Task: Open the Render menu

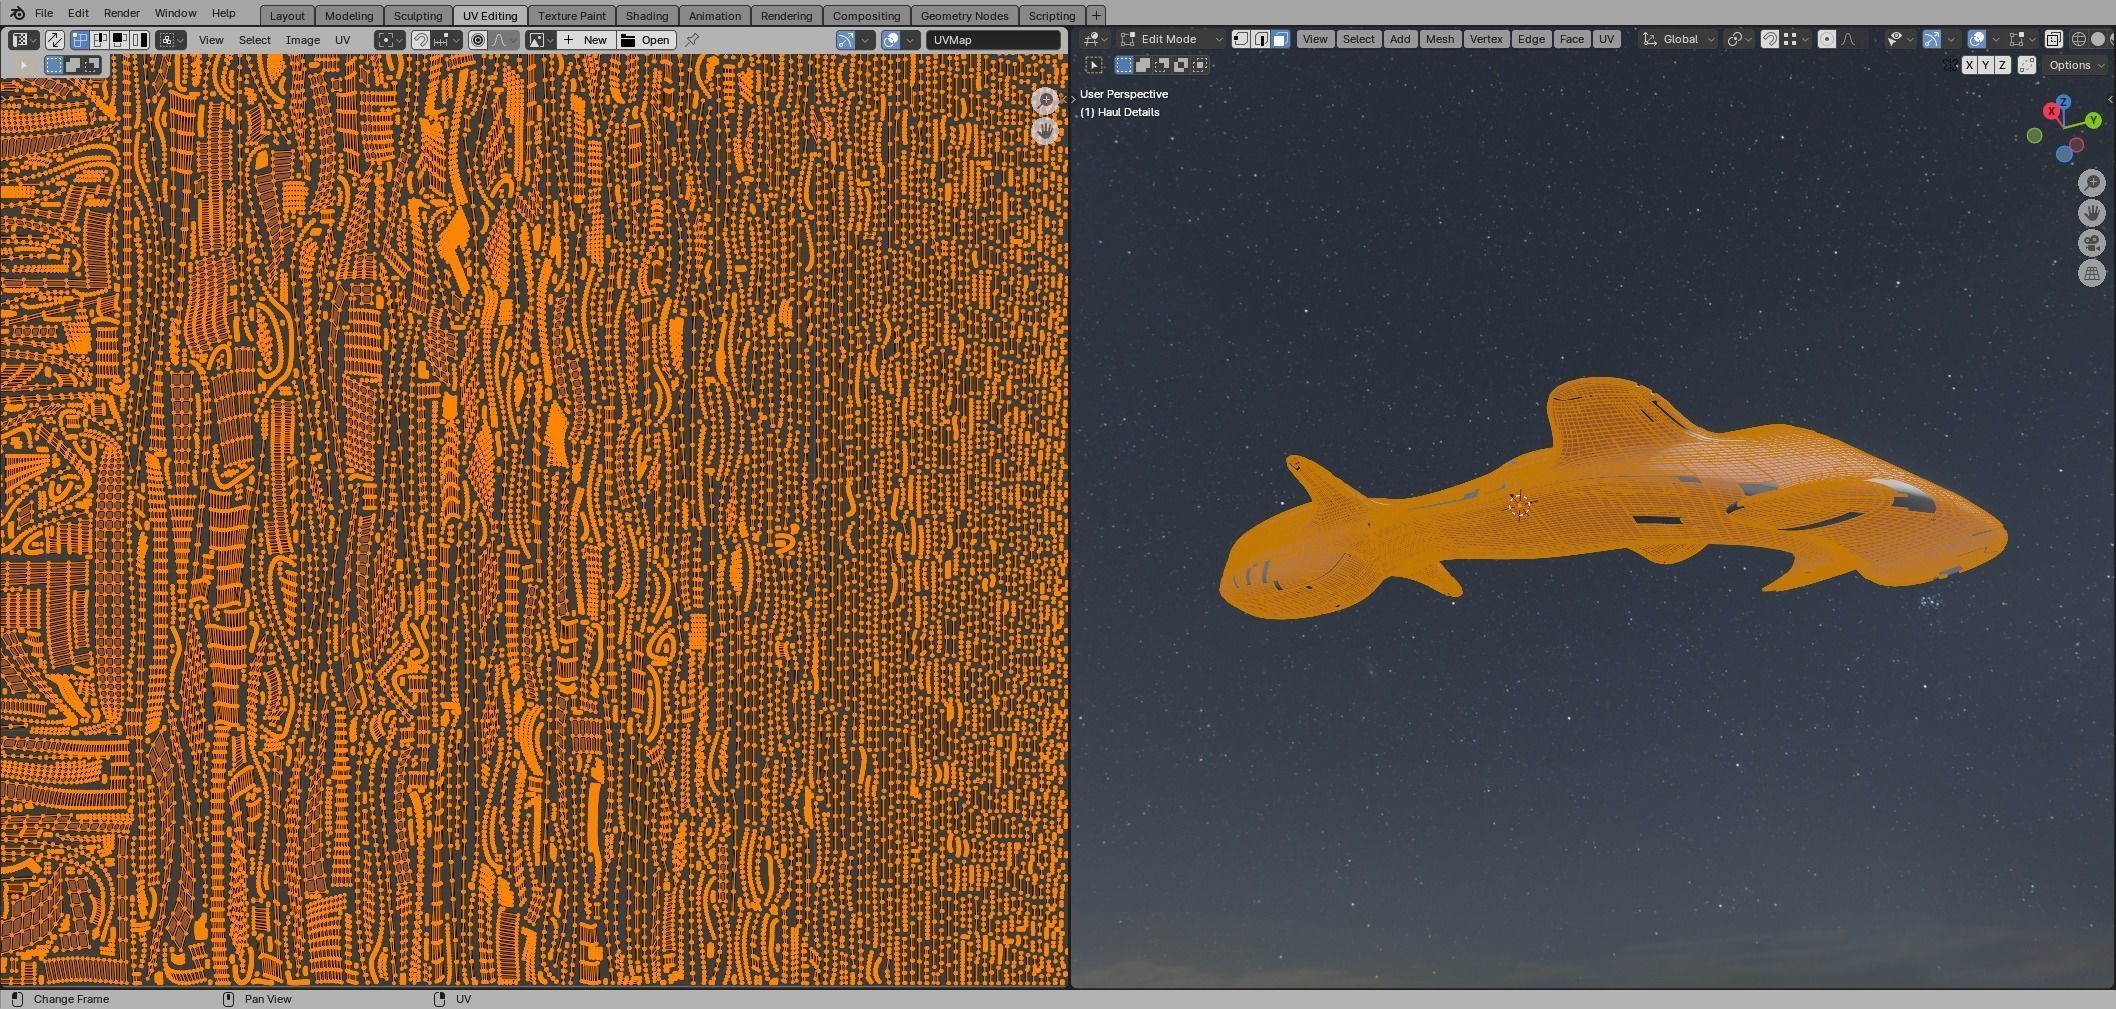Action: coord(121,13)
